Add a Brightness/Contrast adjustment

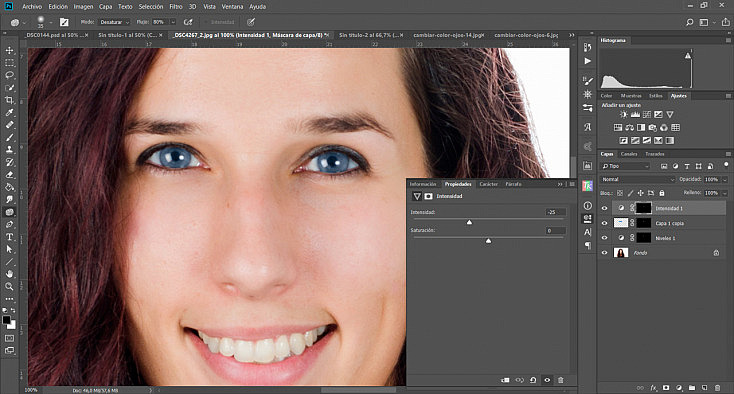pyautogui.click(x=624, y=115)
